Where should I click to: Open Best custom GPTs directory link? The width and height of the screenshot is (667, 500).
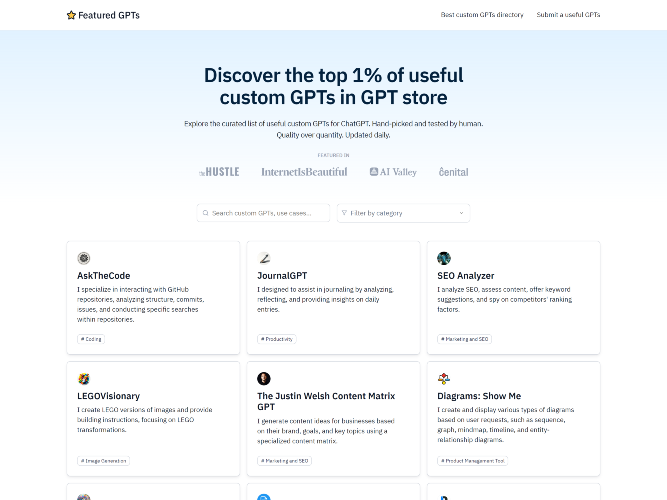(482, 14)
